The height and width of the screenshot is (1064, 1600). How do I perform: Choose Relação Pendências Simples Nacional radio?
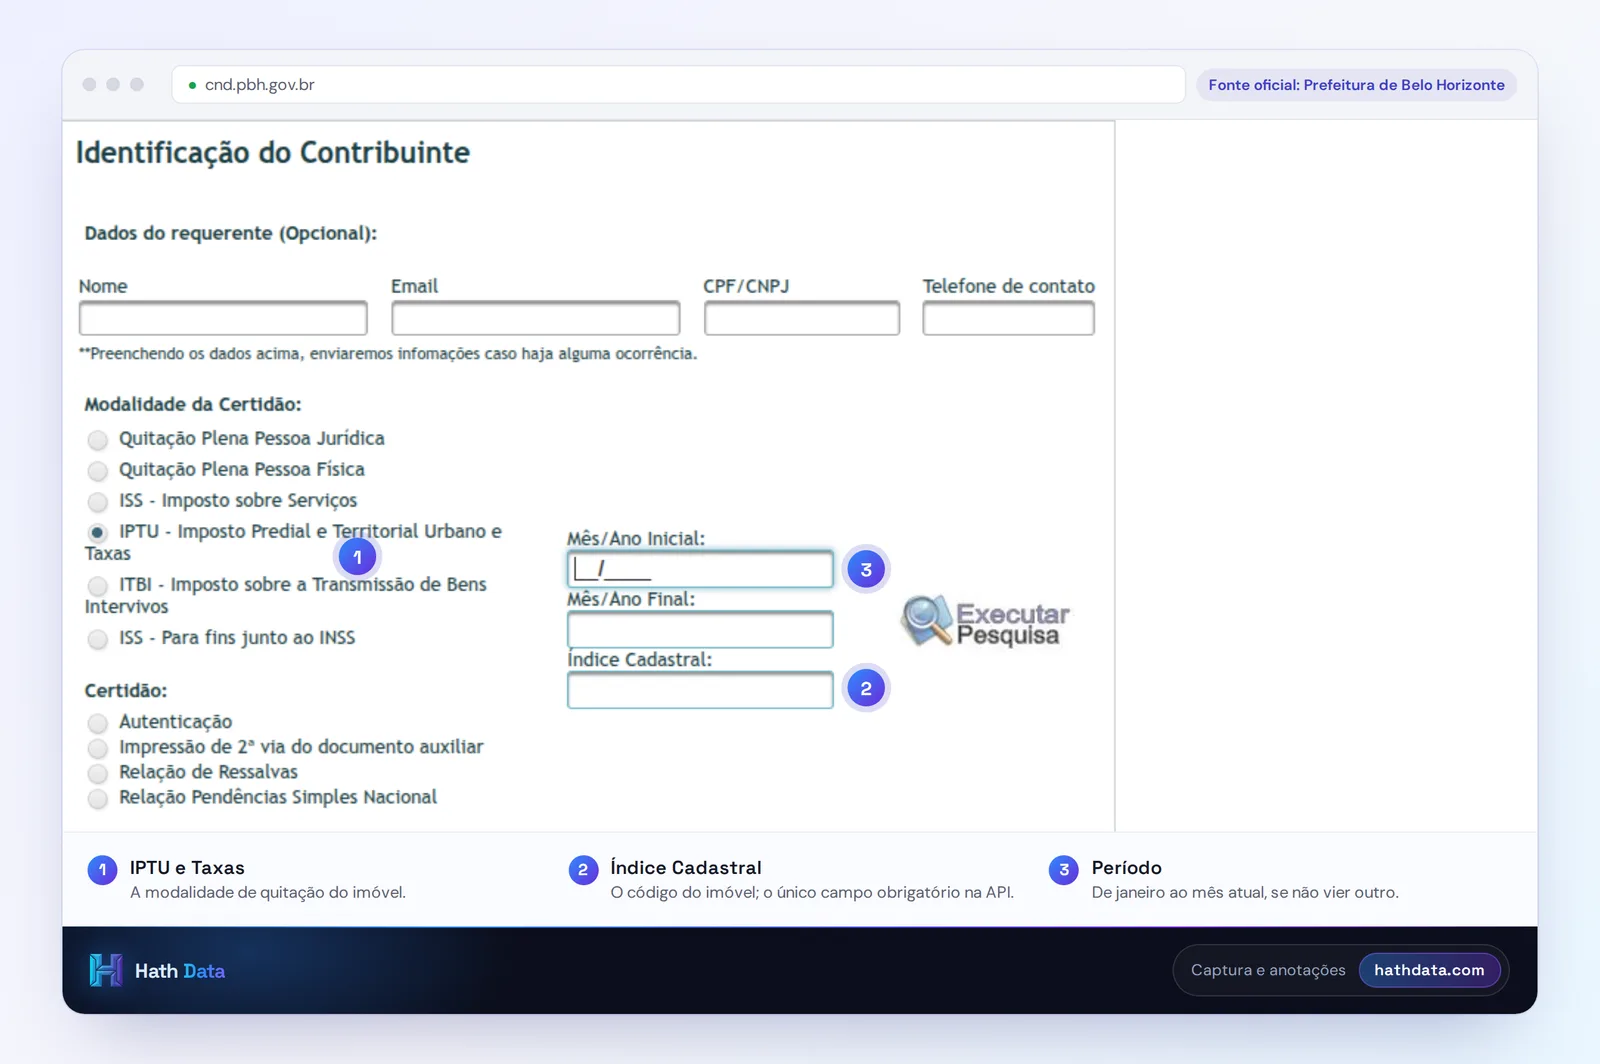(x=97, y=798)
